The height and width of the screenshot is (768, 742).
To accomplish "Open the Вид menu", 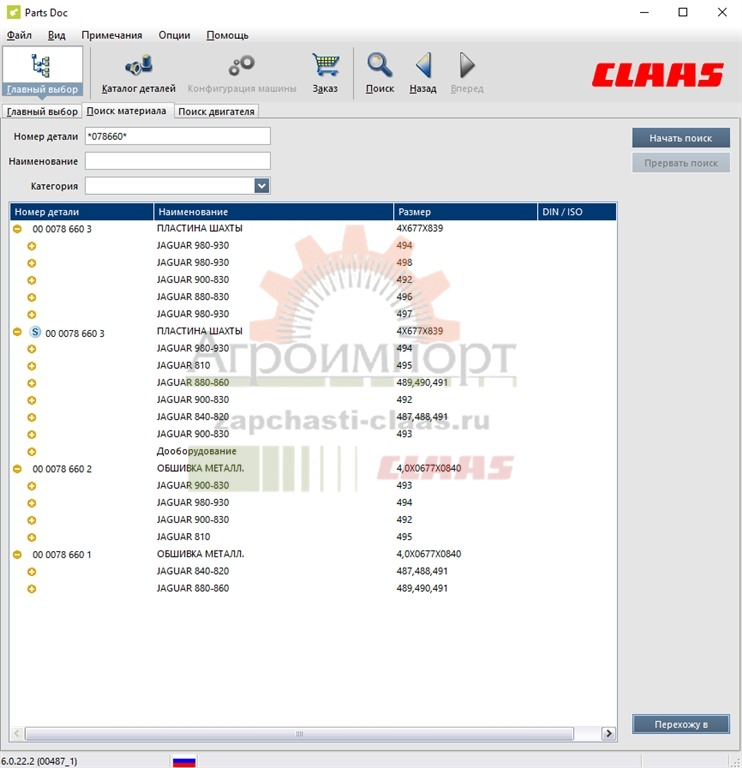I will 56,35.
